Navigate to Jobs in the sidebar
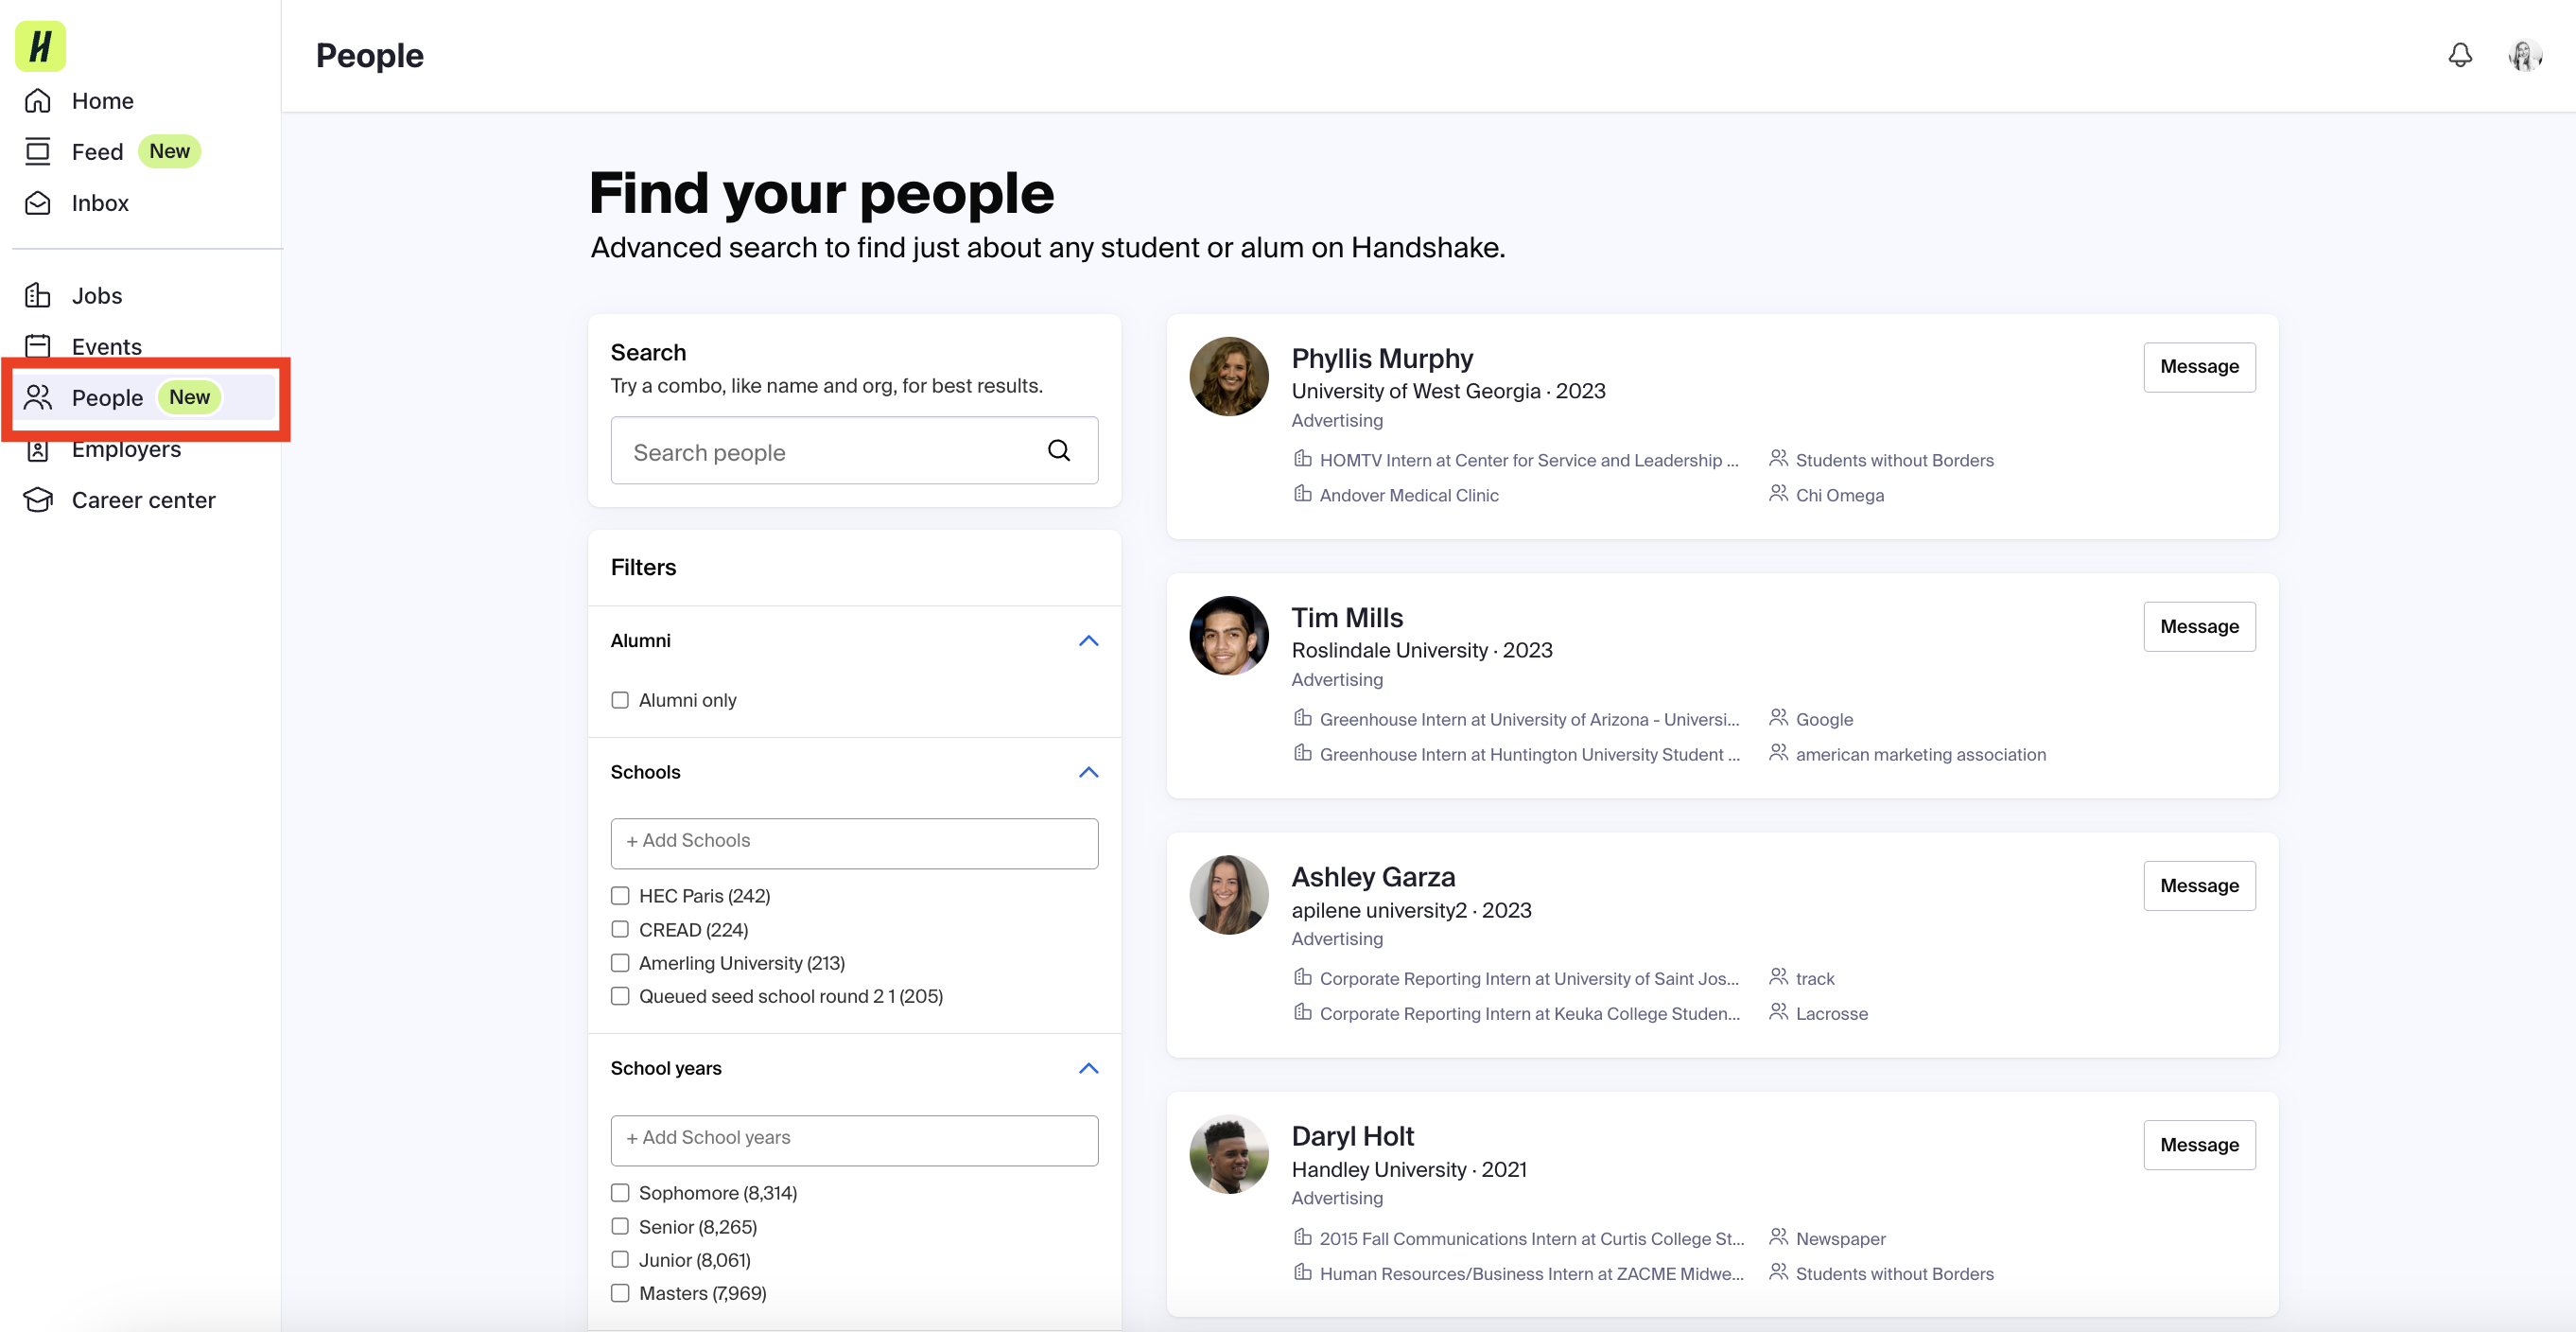Image resolution: width=2576 pixels, height=1332 pixels. pyautogui.click(x=97, y=295)
